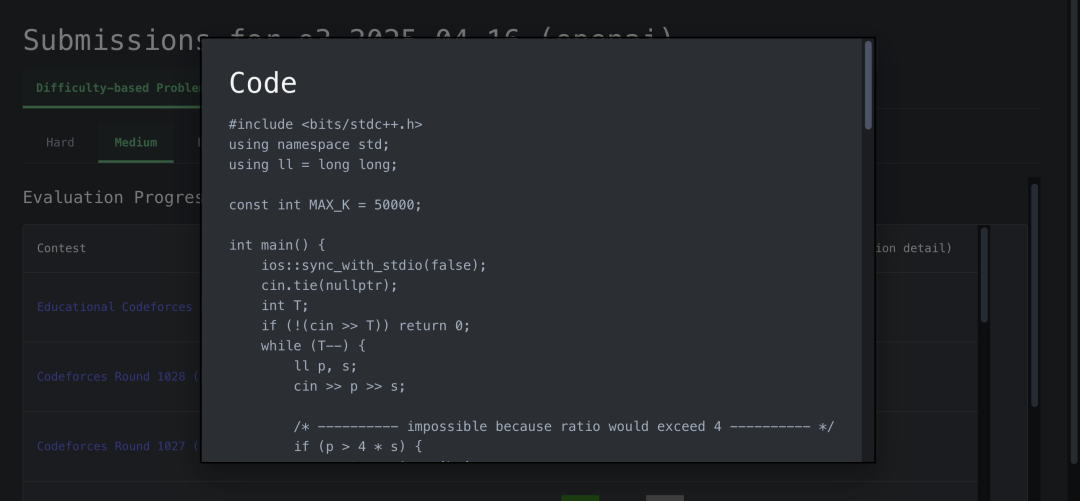Open the Codeforces Round 1028 link
This screenshot has height=501, width=1080.
118,377
